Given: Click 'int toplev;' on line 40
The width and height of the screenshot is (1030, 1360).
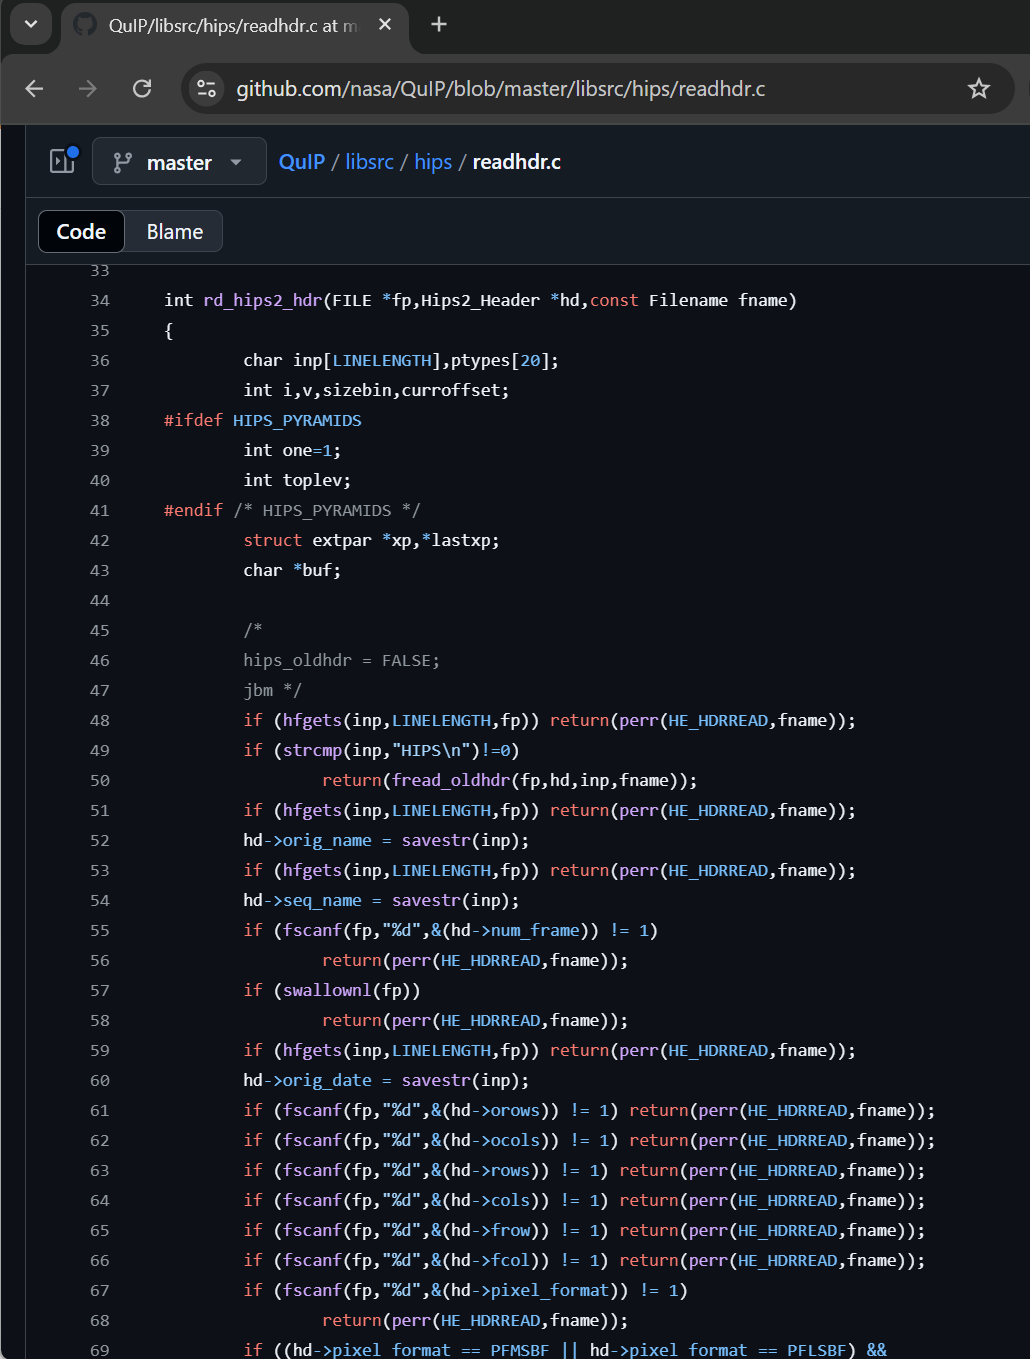Looking at the screenshot, I should 297,480.
